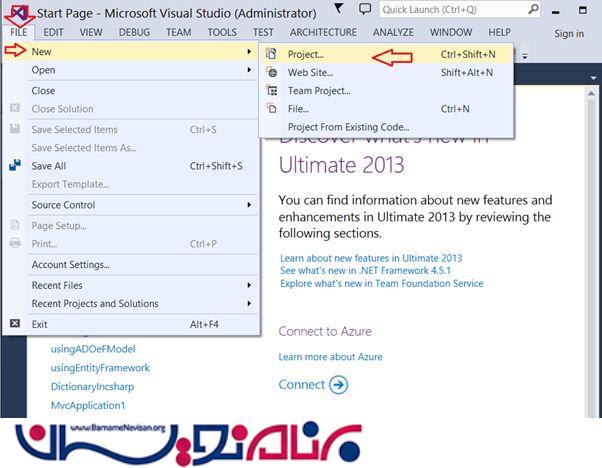Open Account Settings... menu entry
This screenshot has width=602, height=468.
131,265
